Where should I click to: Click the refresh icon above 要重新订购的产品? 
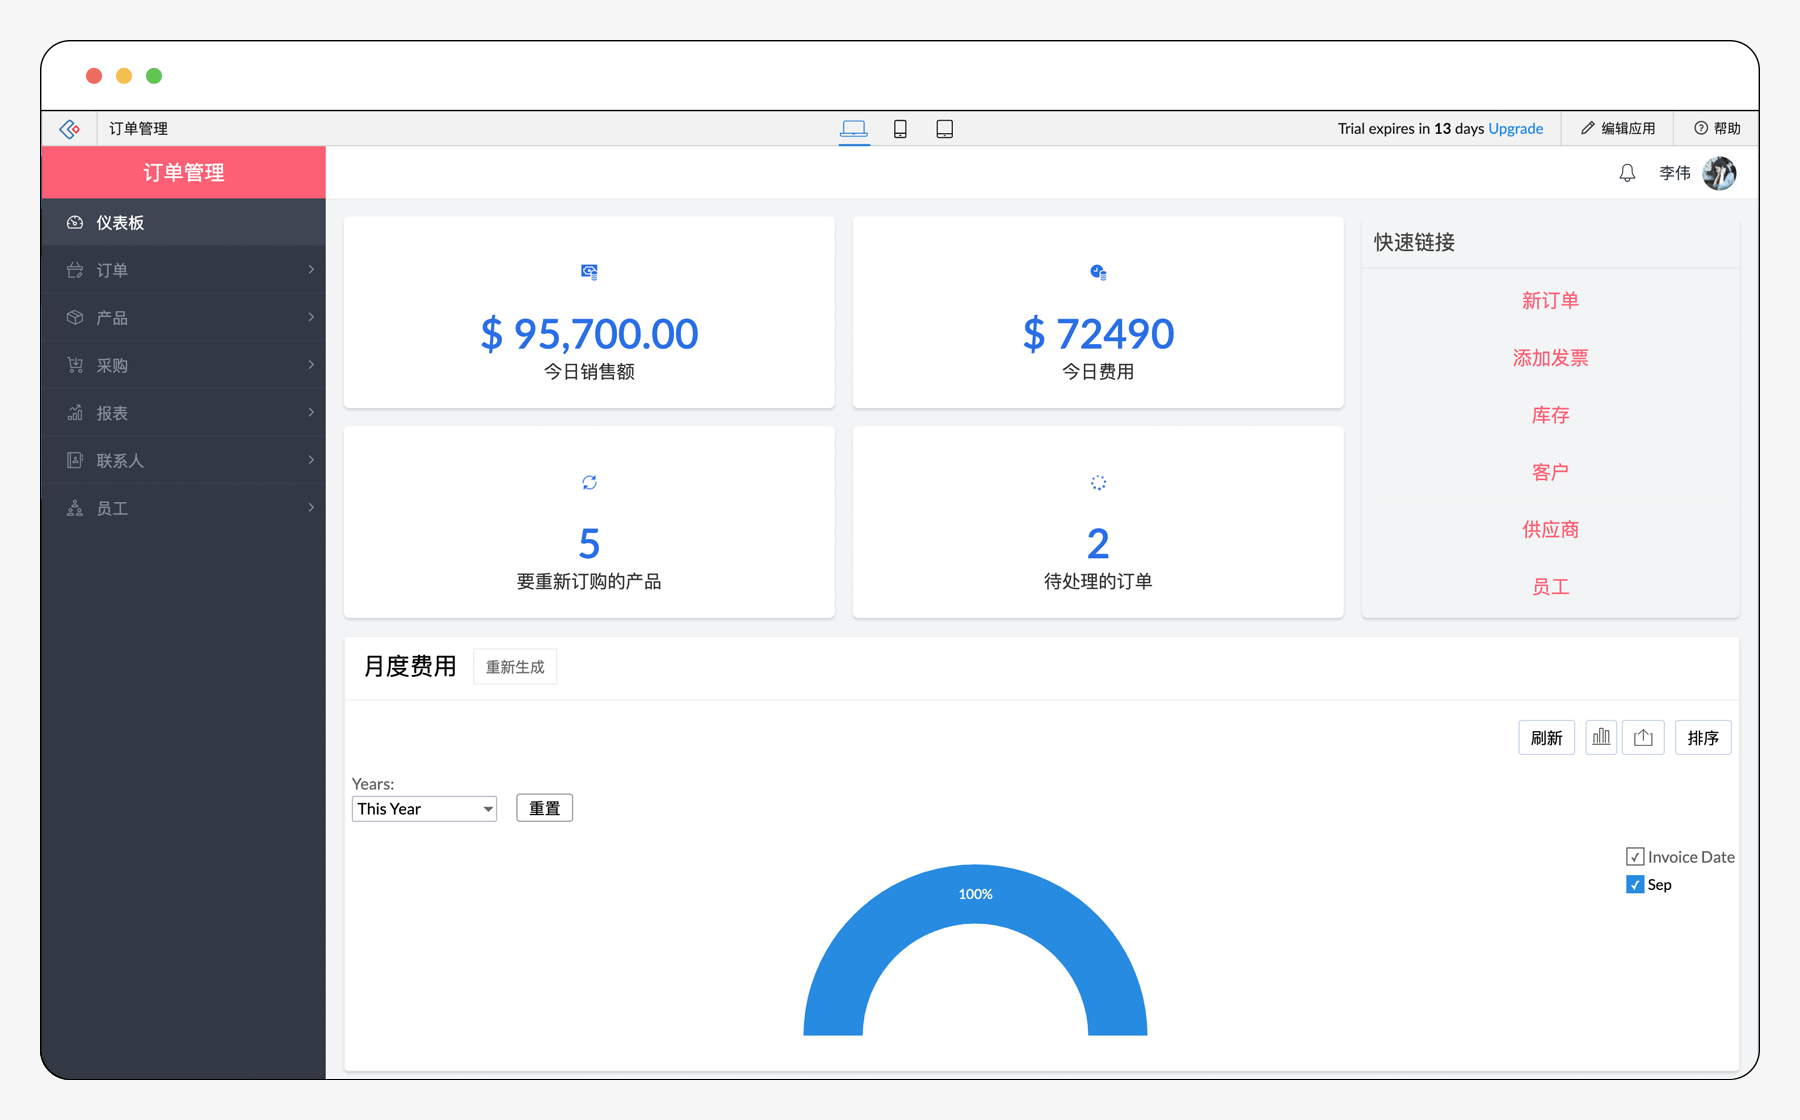tap(589, 482)
